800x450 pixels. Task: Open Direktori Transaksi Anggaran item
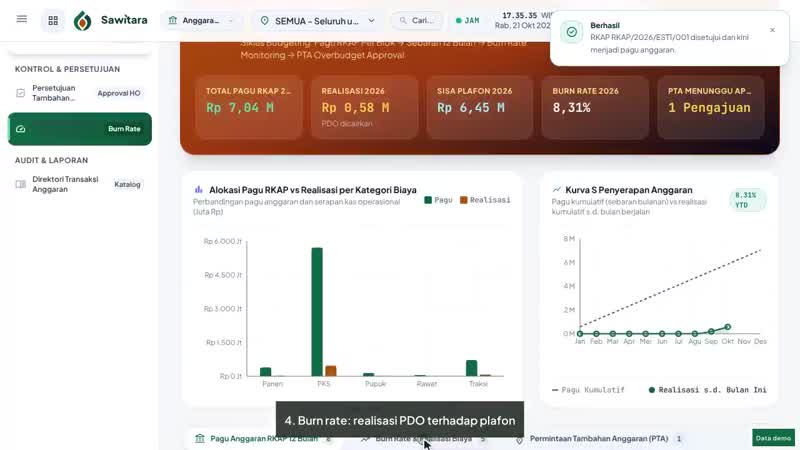(80, 184)
